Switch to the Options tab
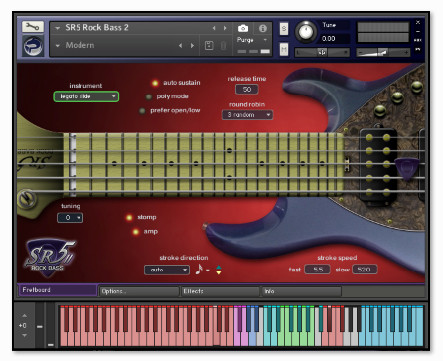This screenshot has width=443, height=361. (139, 291)
